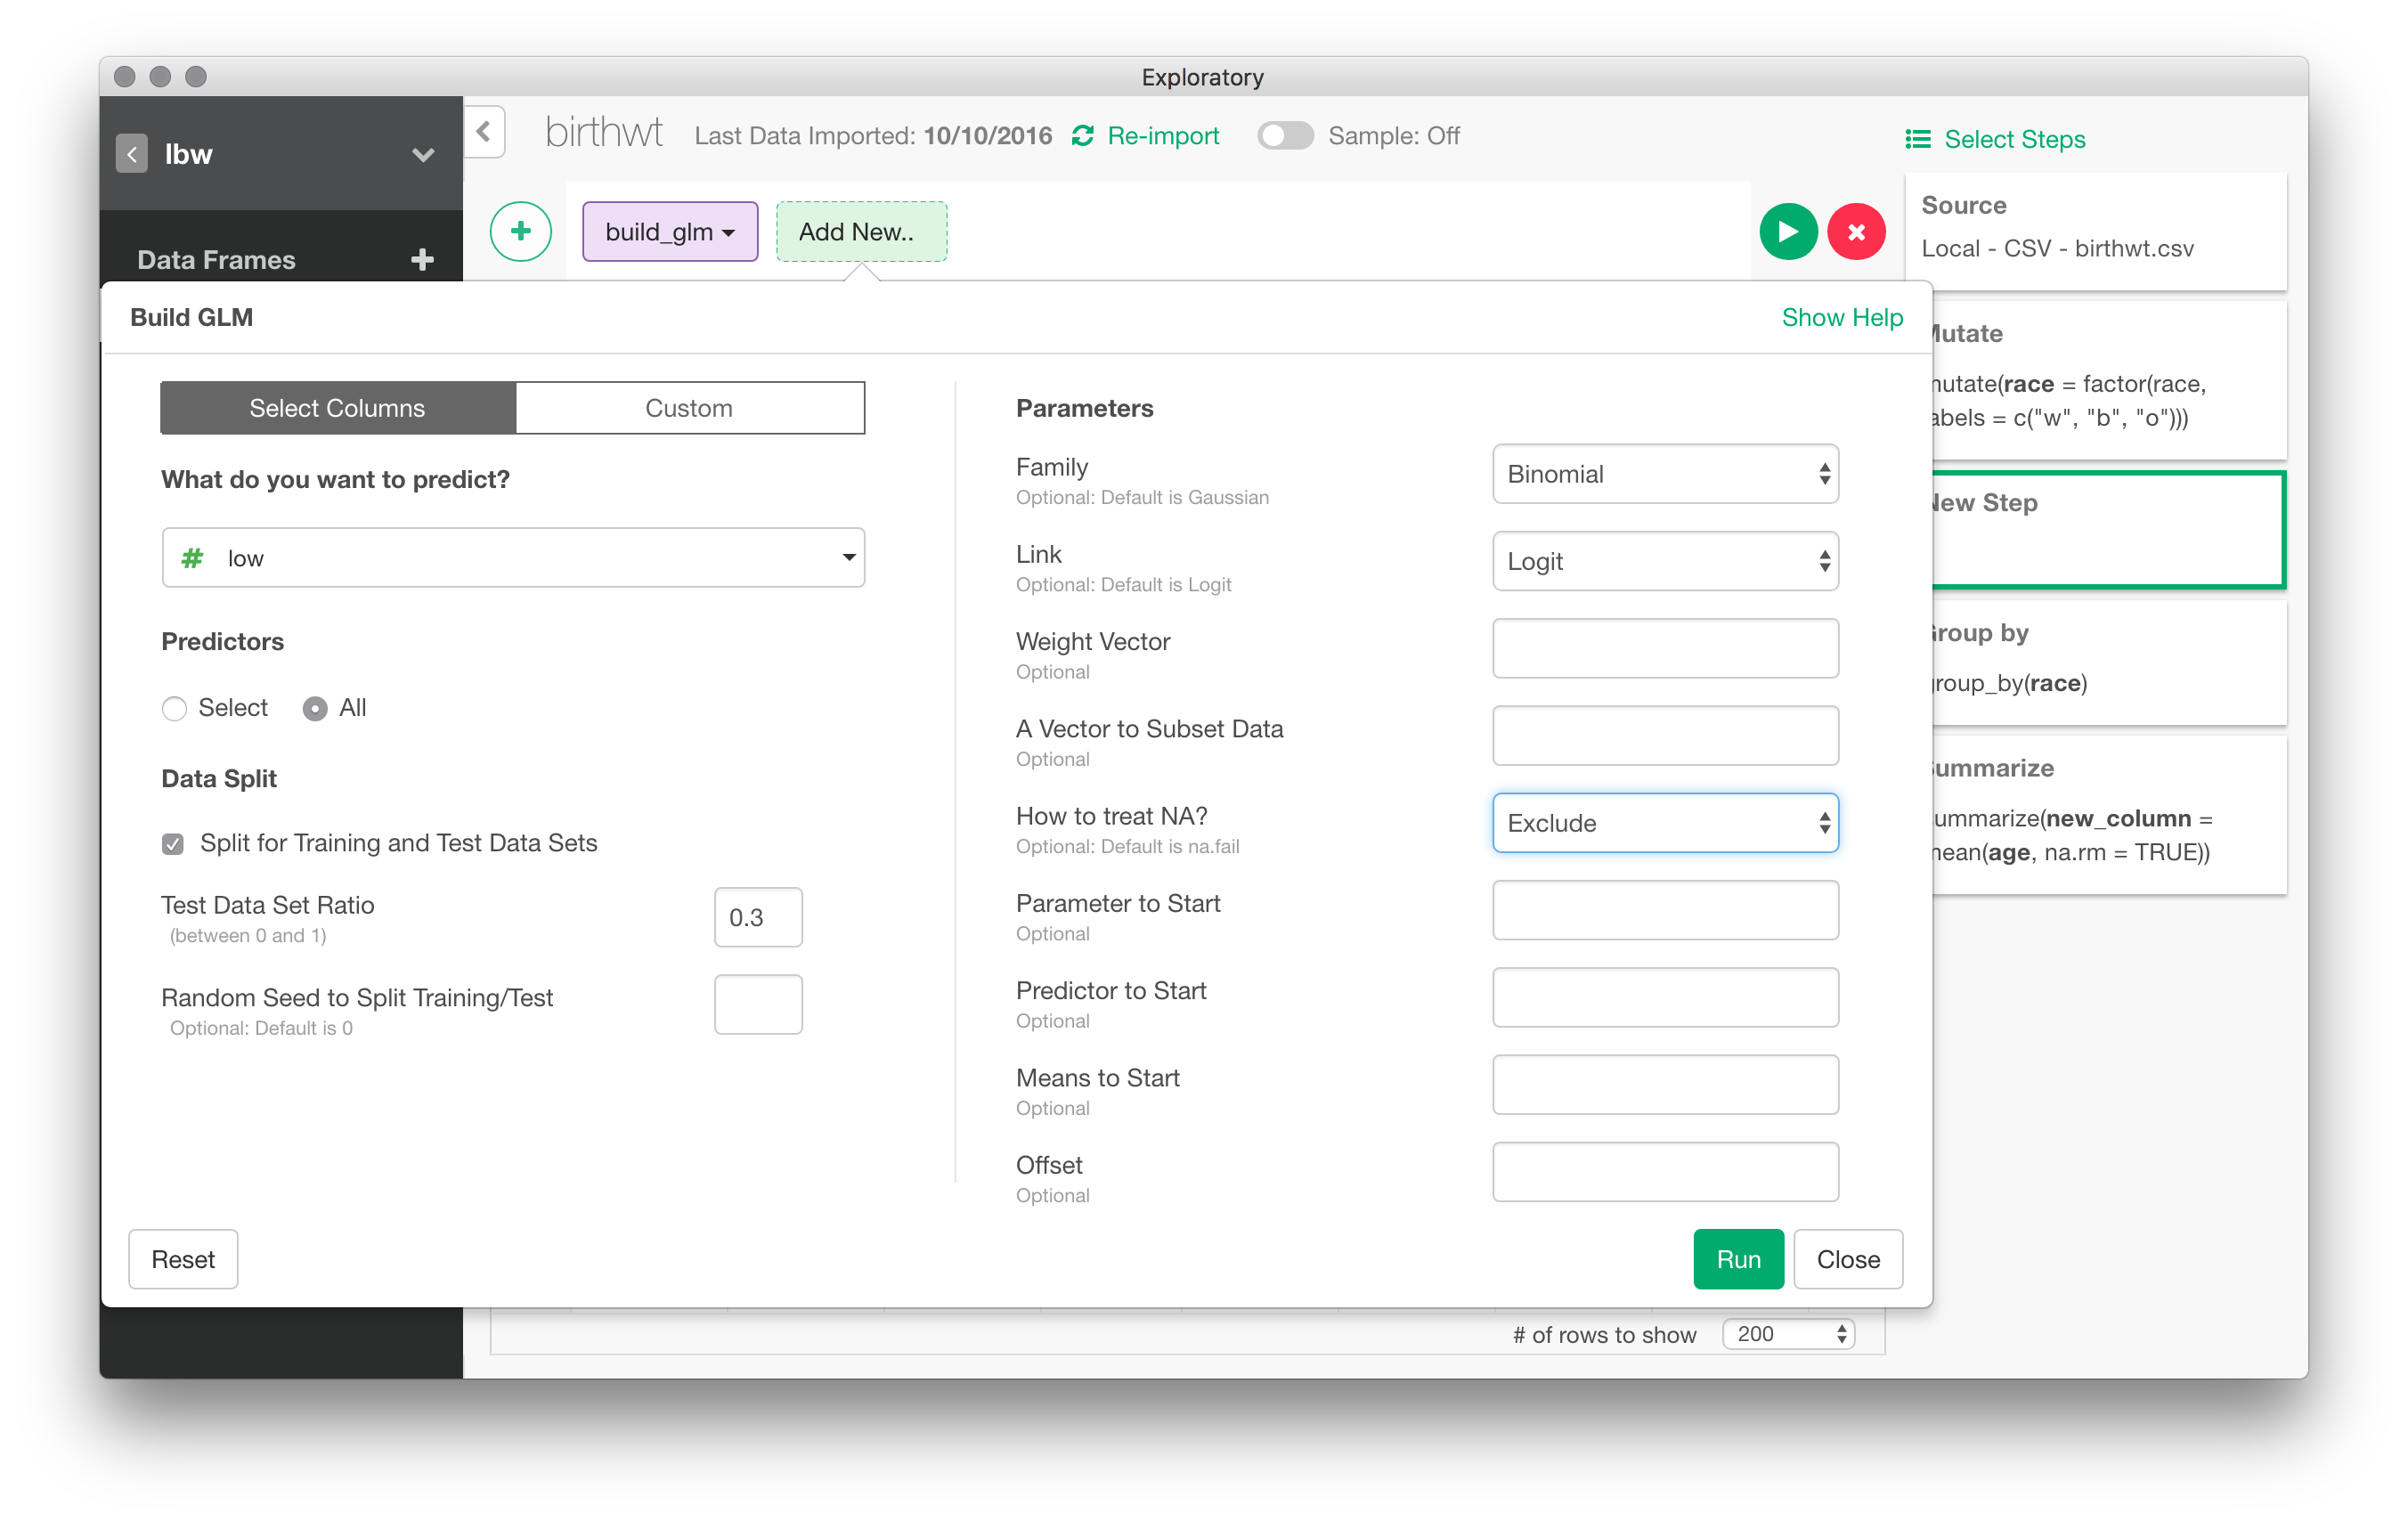Click the green plus add step icon
This screenshot has width=2408, height=1521.
520,232
